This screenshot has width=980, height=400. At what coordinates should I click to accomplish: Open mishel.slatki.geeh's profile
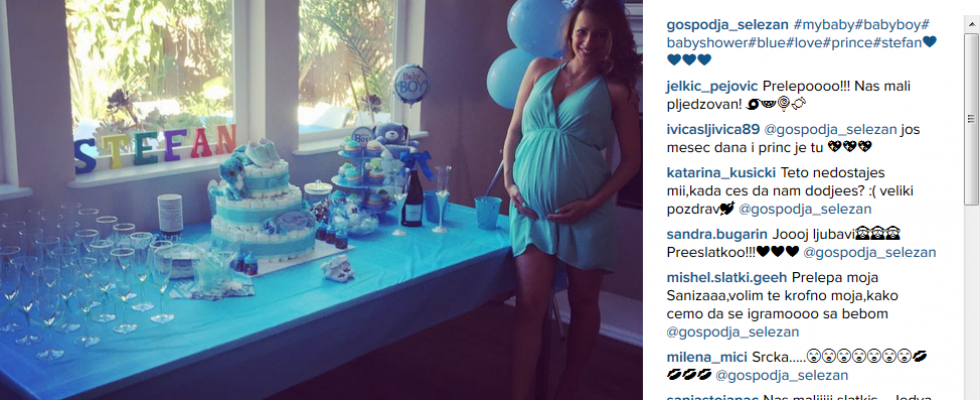click(728, 277)
